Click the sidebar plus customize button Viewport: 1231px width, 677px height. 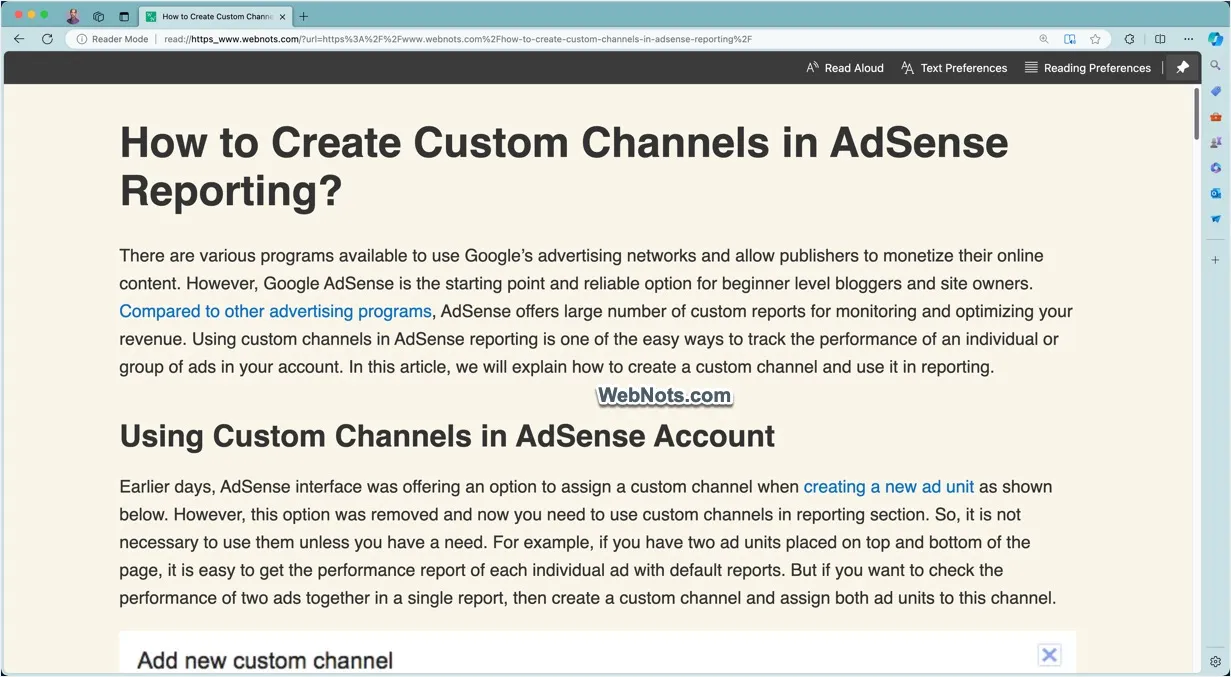1216,260
